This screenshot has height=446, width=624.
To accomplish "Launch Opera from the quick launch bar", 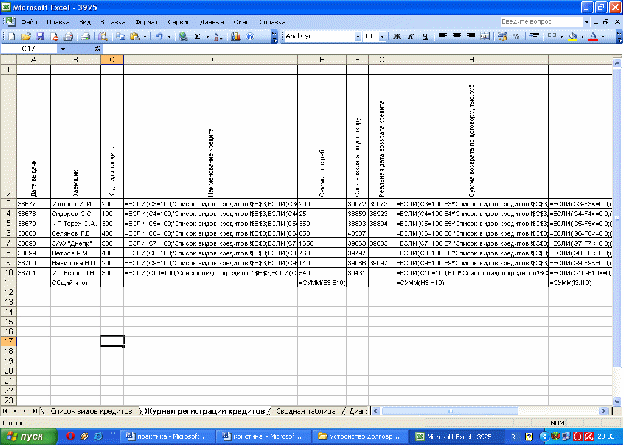I will click(x=70, y=436).
